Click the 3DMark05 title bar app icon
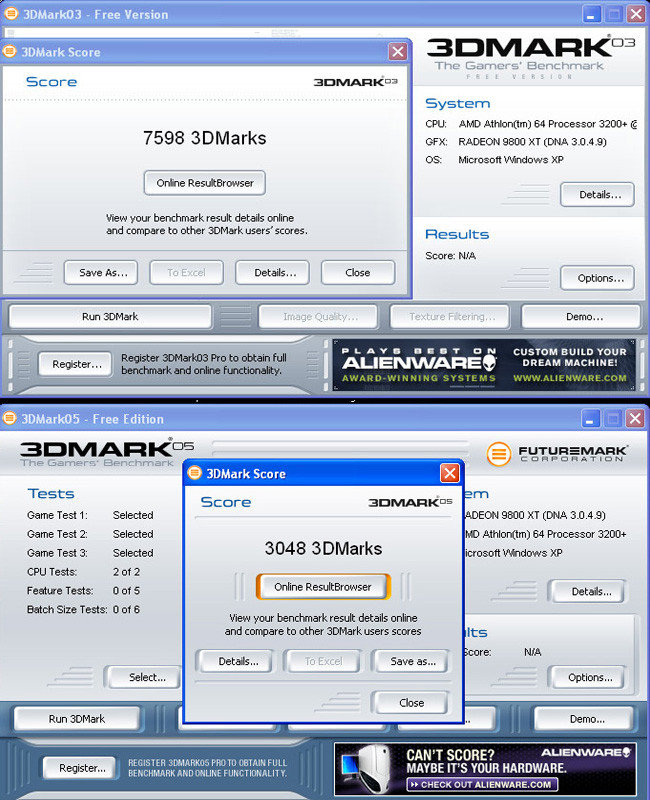 11,418
